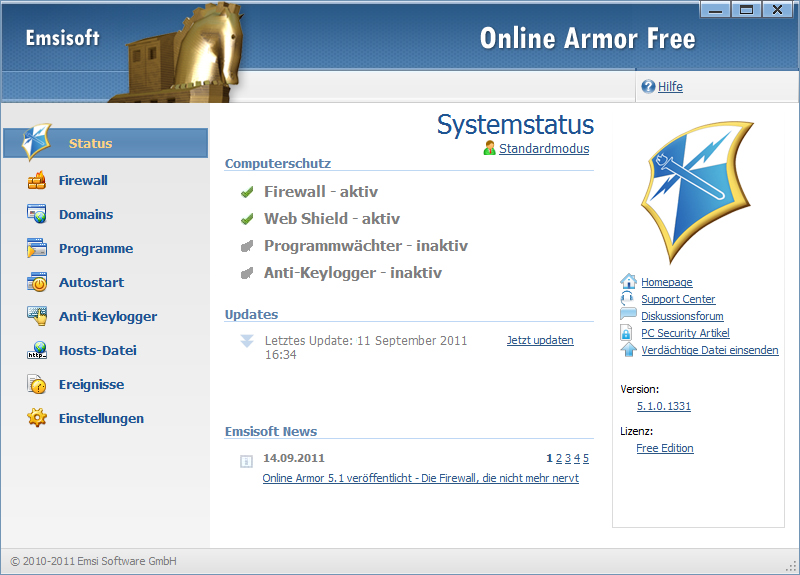
Task: Click the Einstellungen gear icon
Action: coord(37,418)
